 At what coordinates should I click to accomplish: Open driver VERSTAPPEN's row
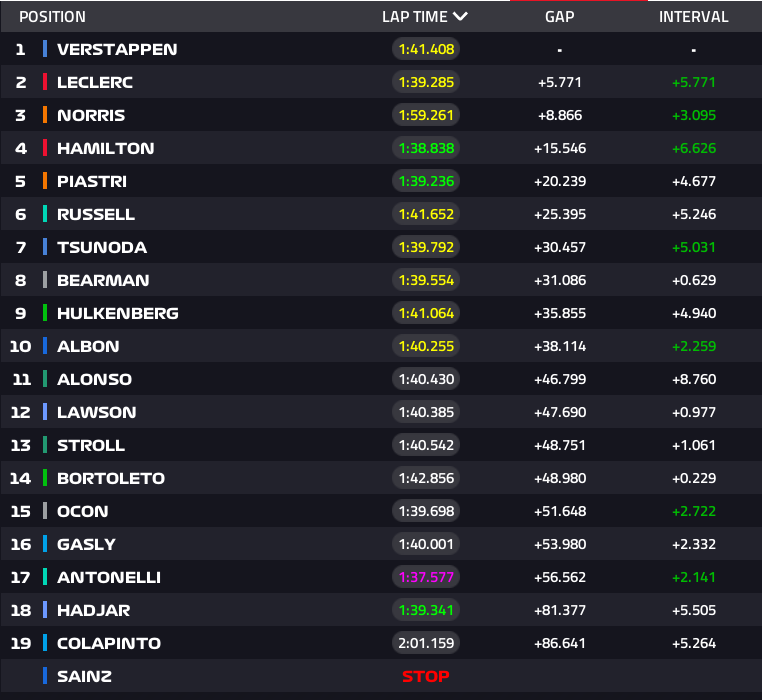coord(381,49)
